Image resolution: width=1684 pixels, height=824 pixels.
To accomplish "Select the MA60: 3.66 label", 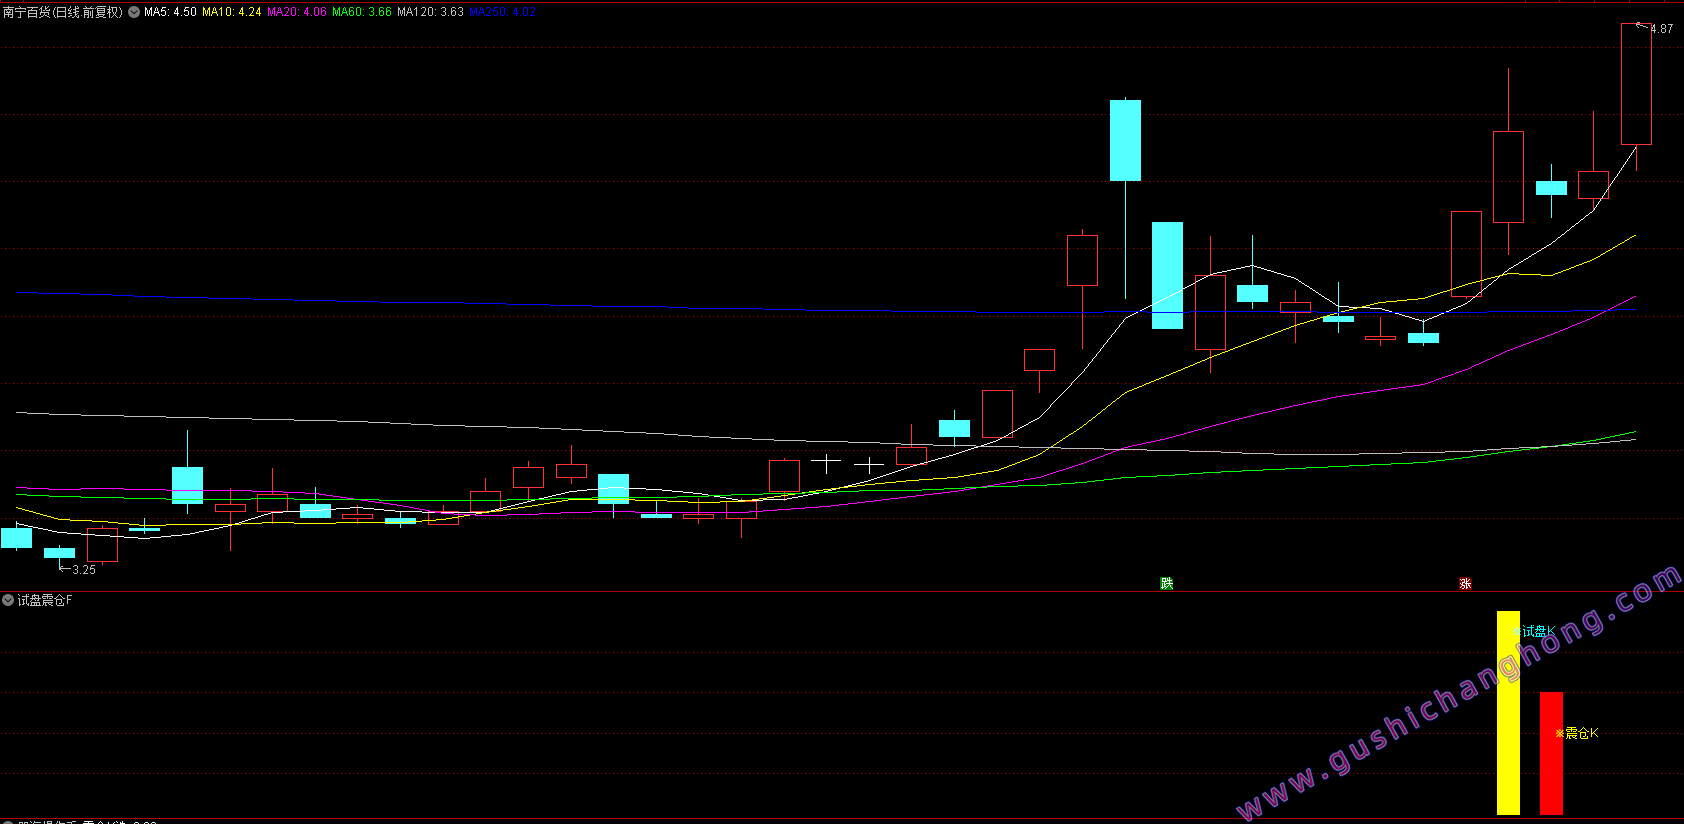I will coord(362,12).
